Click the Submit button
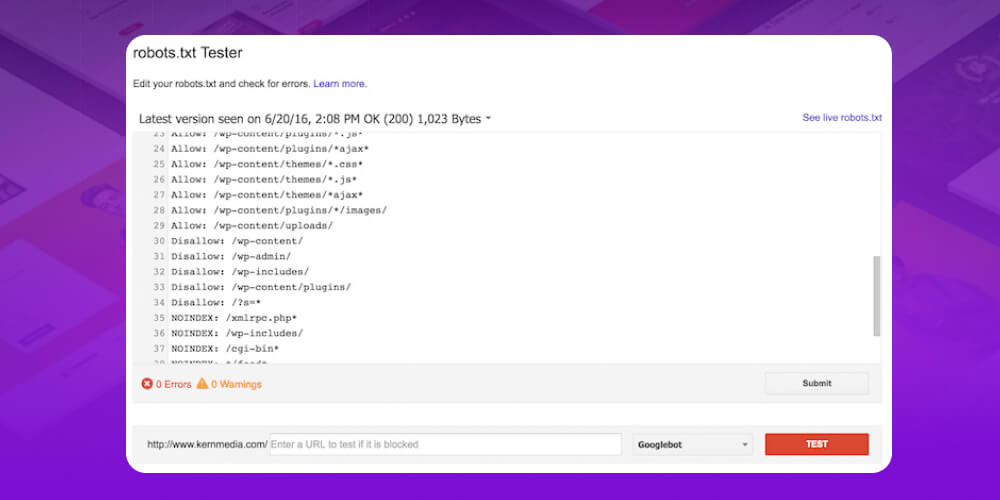Screen dimensions: 1000x500 coord(817,383)
